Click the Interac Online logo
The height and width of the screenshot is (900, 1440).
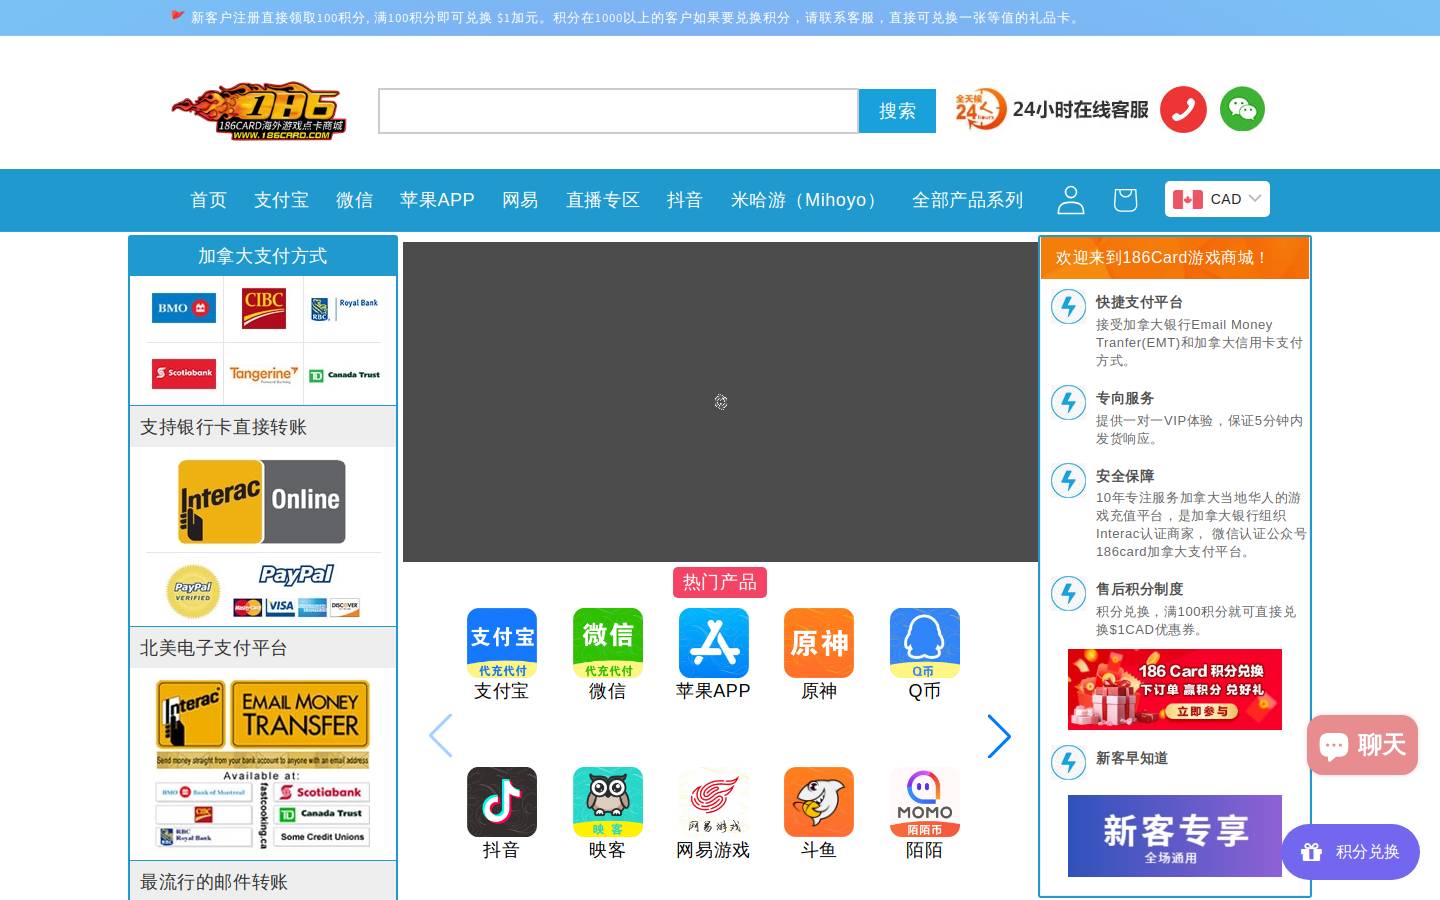[x=262, y=502]
